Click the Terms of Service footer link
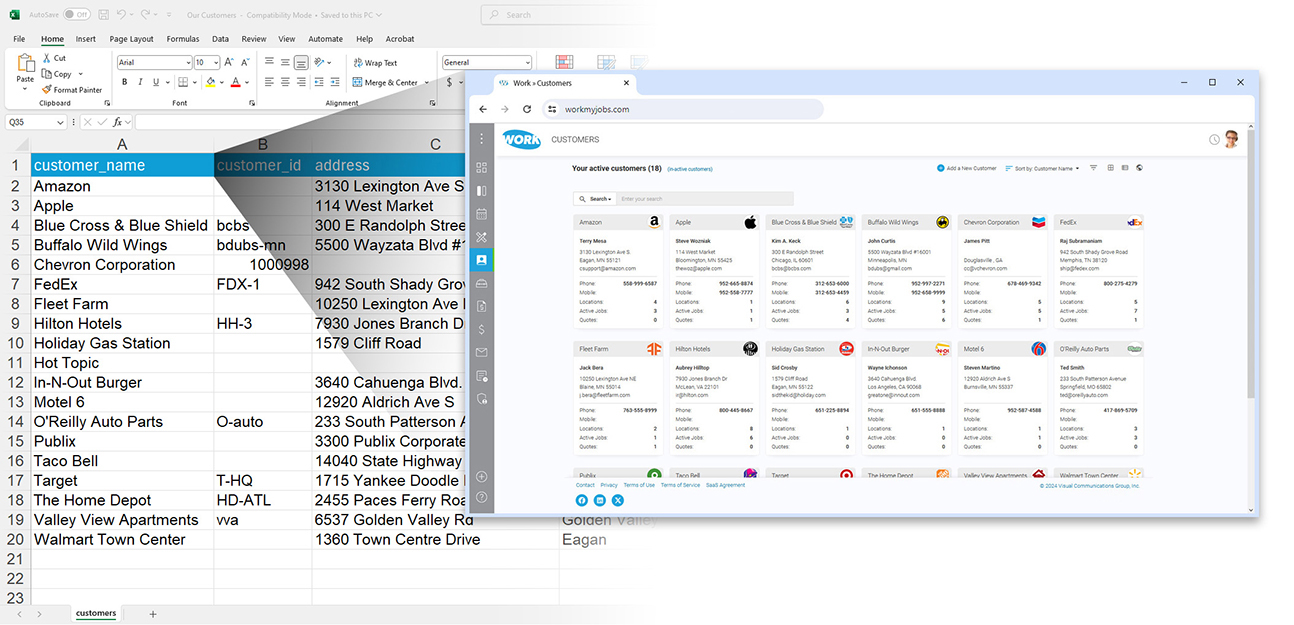Screen dimensions: 1294x625 [x=680, y=485]
